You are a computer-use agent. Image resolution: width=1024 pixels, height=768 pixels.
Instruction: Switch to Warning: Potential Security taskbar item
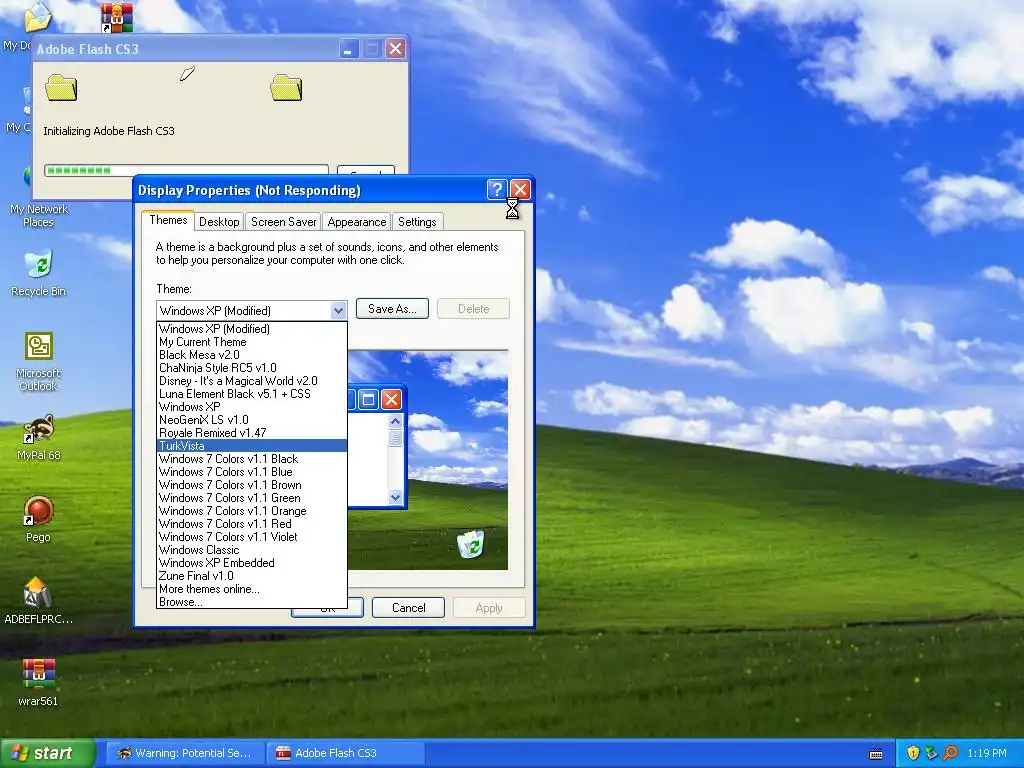(185, 753)
